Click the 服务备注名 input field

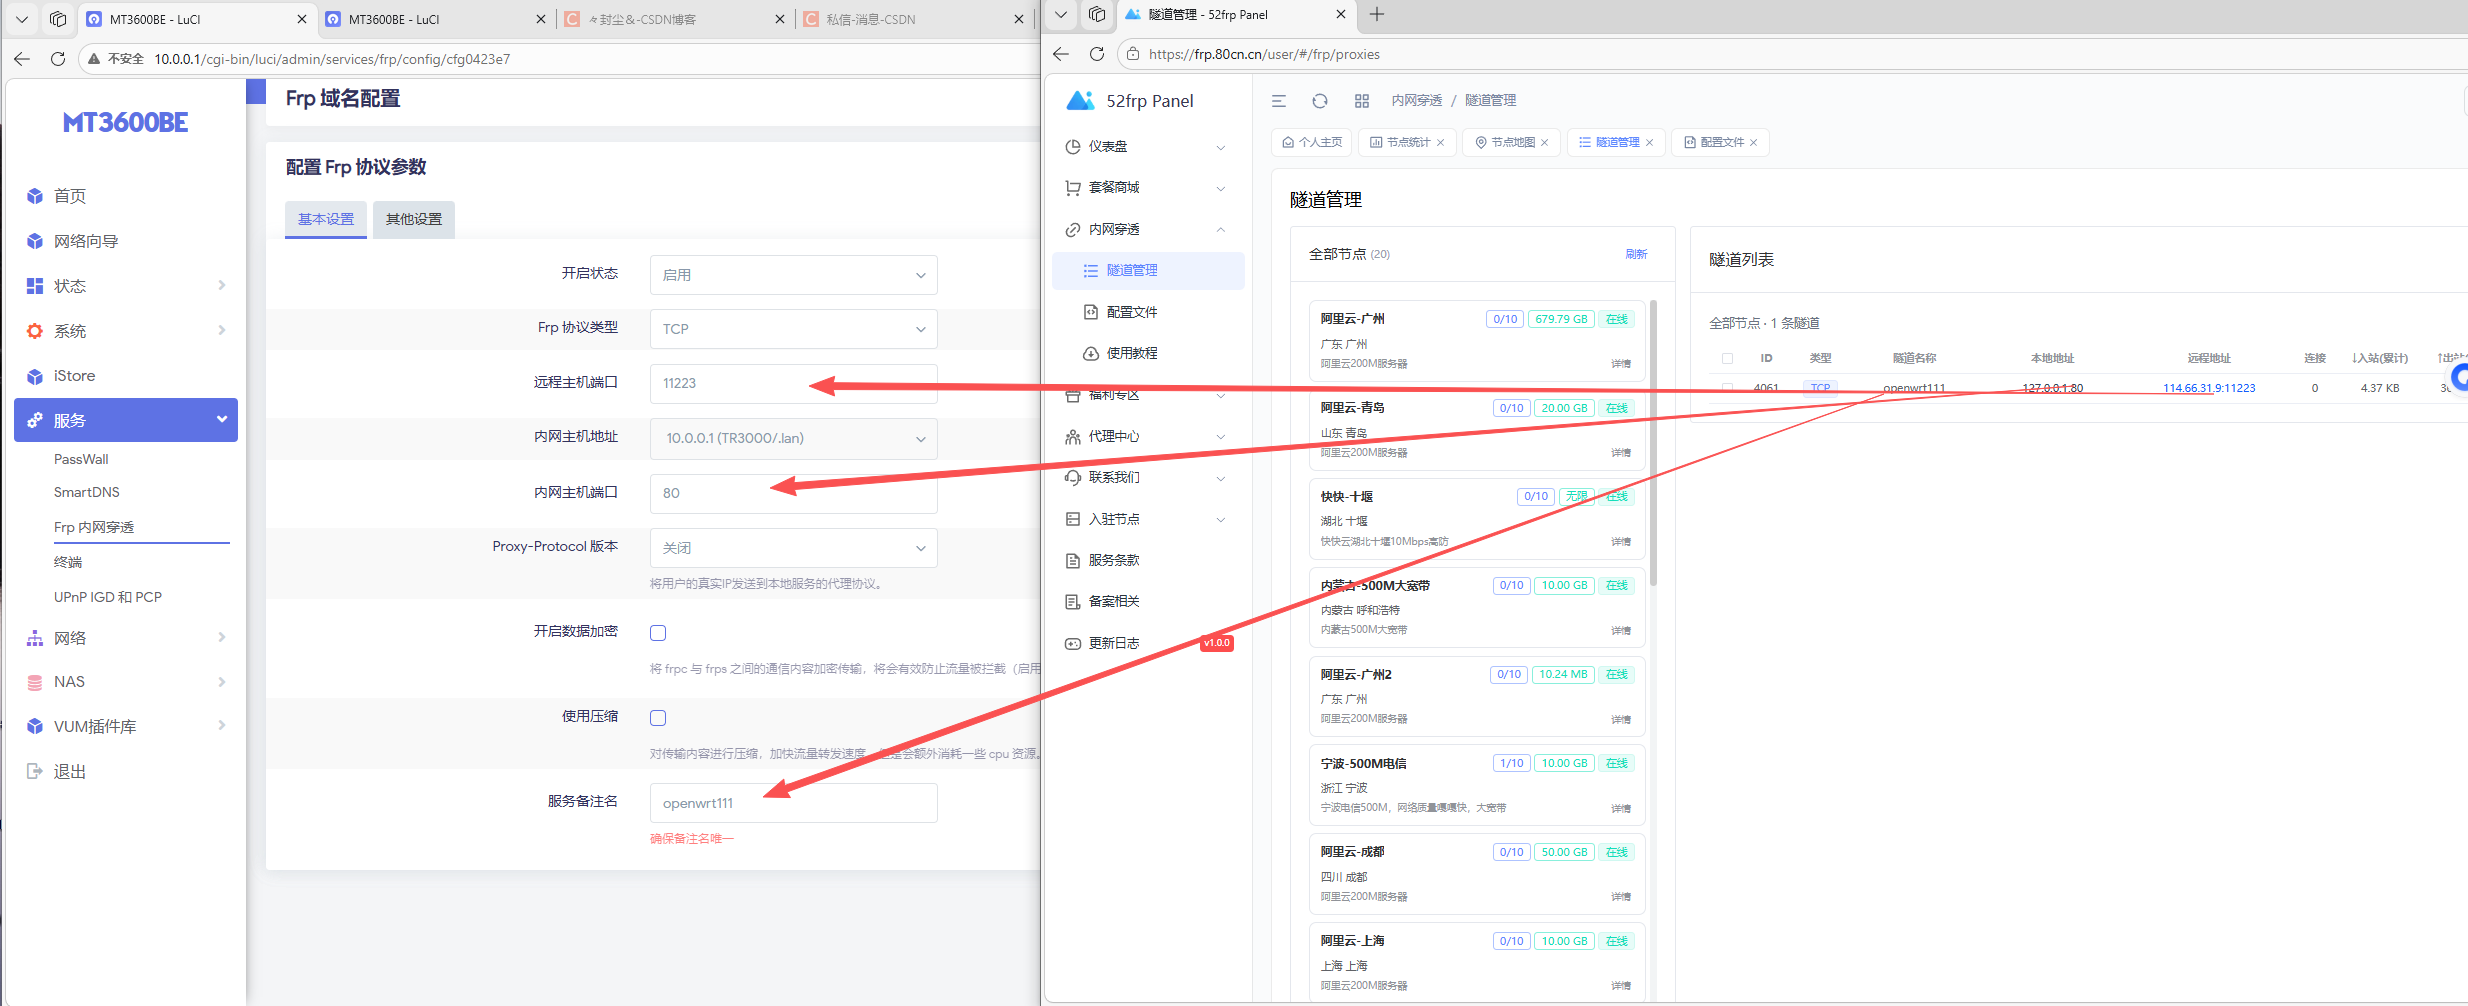794,803
